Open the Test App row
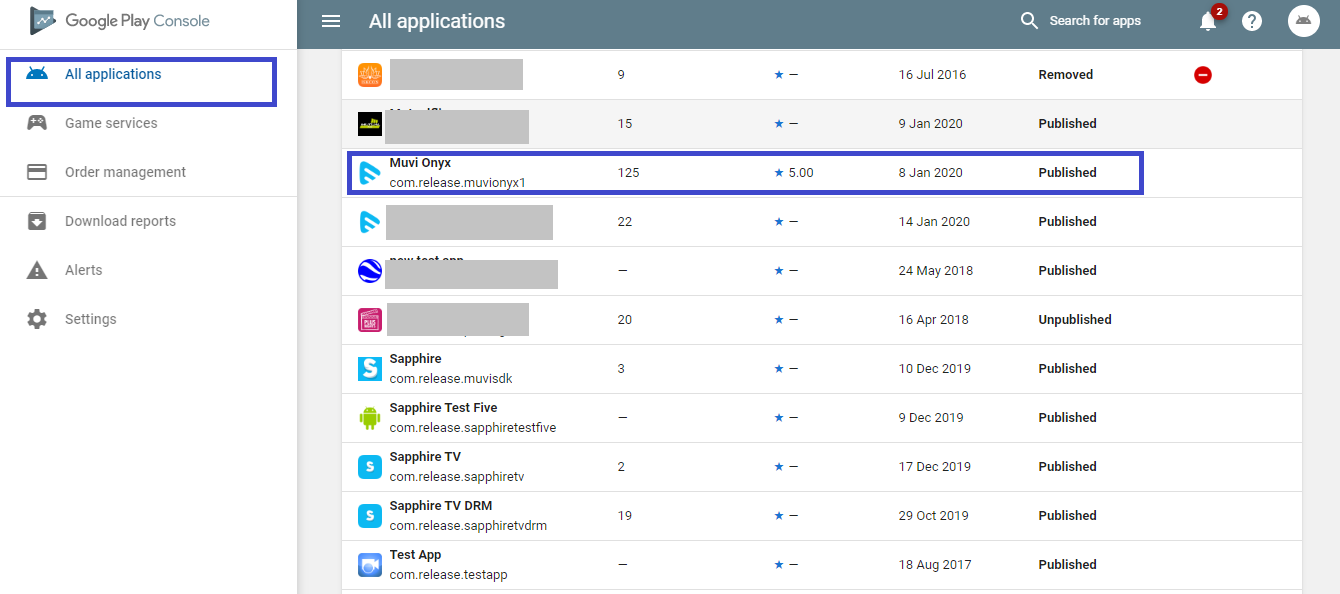This screenshot has height=594, width=1340. [x=822, y=565]
